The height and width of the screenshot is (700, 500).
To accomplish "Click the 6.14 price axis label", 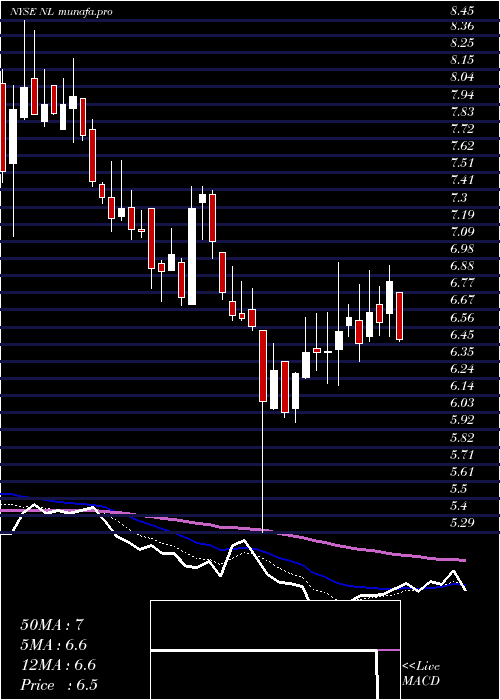I will pos(462,386).
